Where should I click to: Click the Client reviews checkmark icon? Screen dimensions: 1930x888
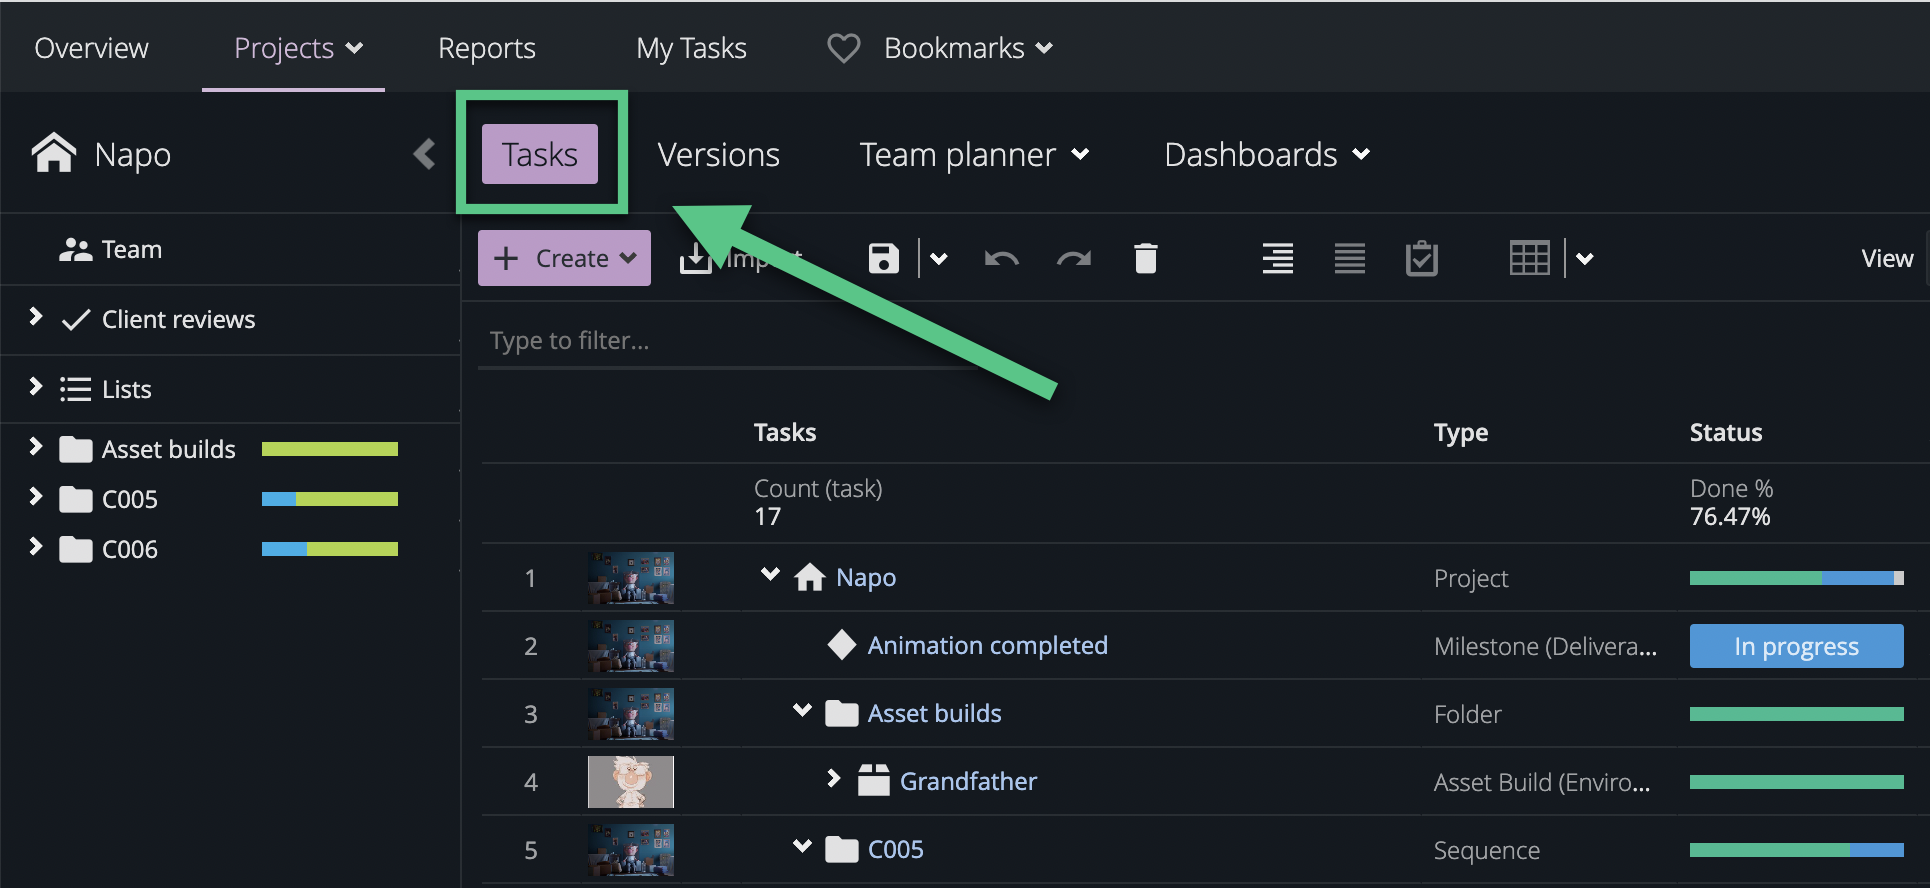76,320
